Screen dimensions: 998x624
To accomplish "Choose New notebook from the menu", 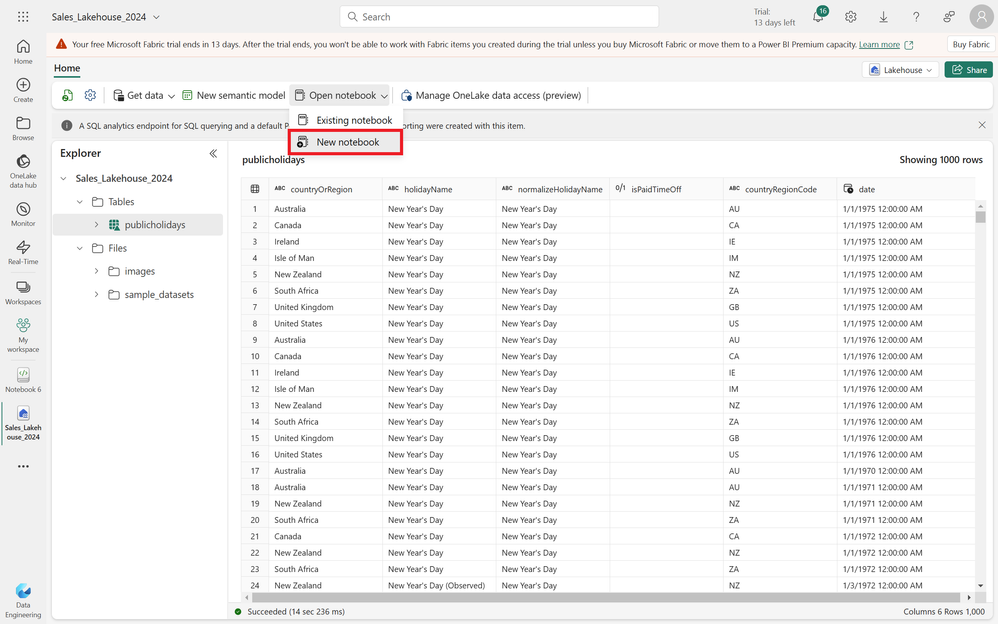I will (346, 142).
